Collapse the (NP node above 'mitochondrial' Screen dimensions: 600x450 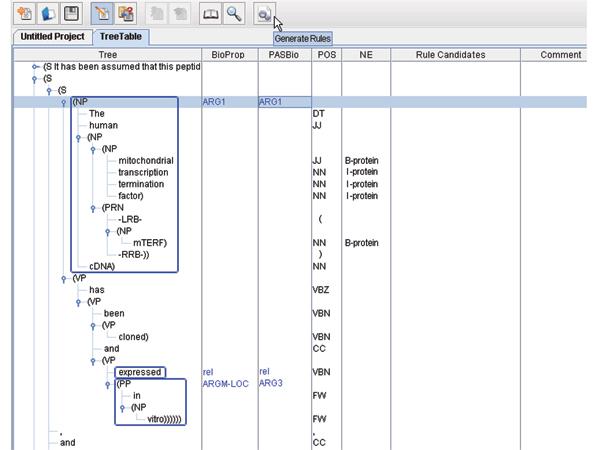[x=93, y=150]
